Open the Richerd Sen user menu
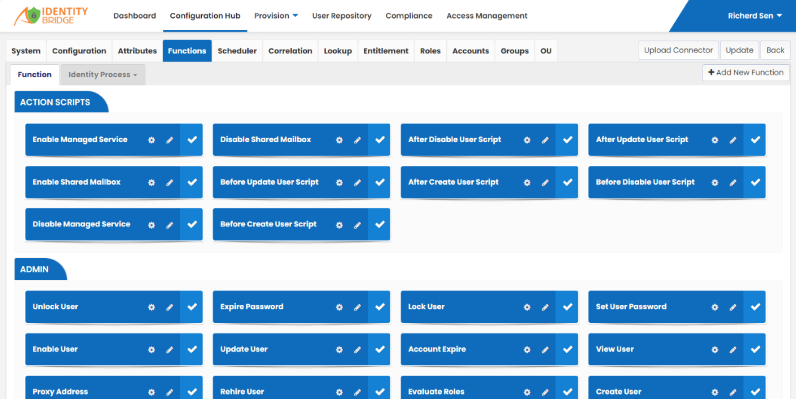 pyautogui.click(x=755, y=16)
